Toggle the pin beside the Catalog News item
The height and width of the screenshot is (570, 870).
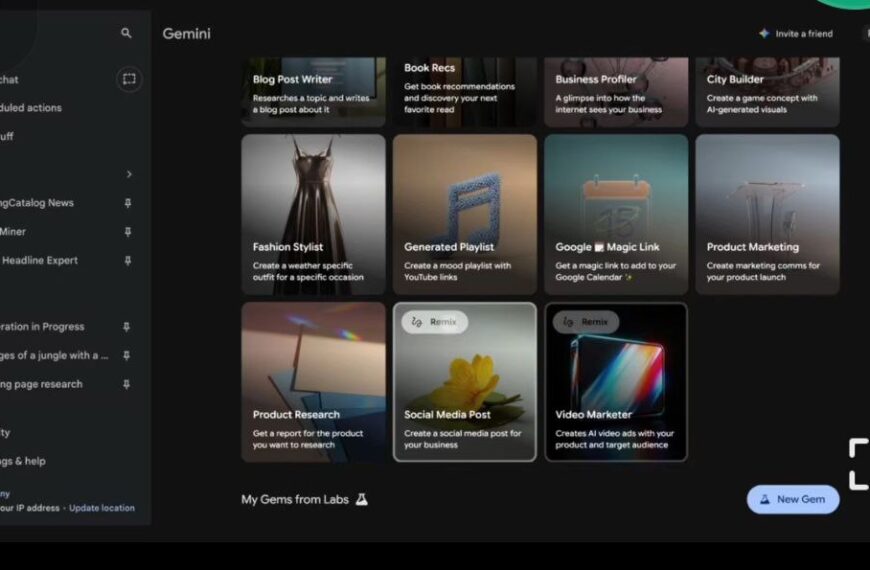coord(128,203)
